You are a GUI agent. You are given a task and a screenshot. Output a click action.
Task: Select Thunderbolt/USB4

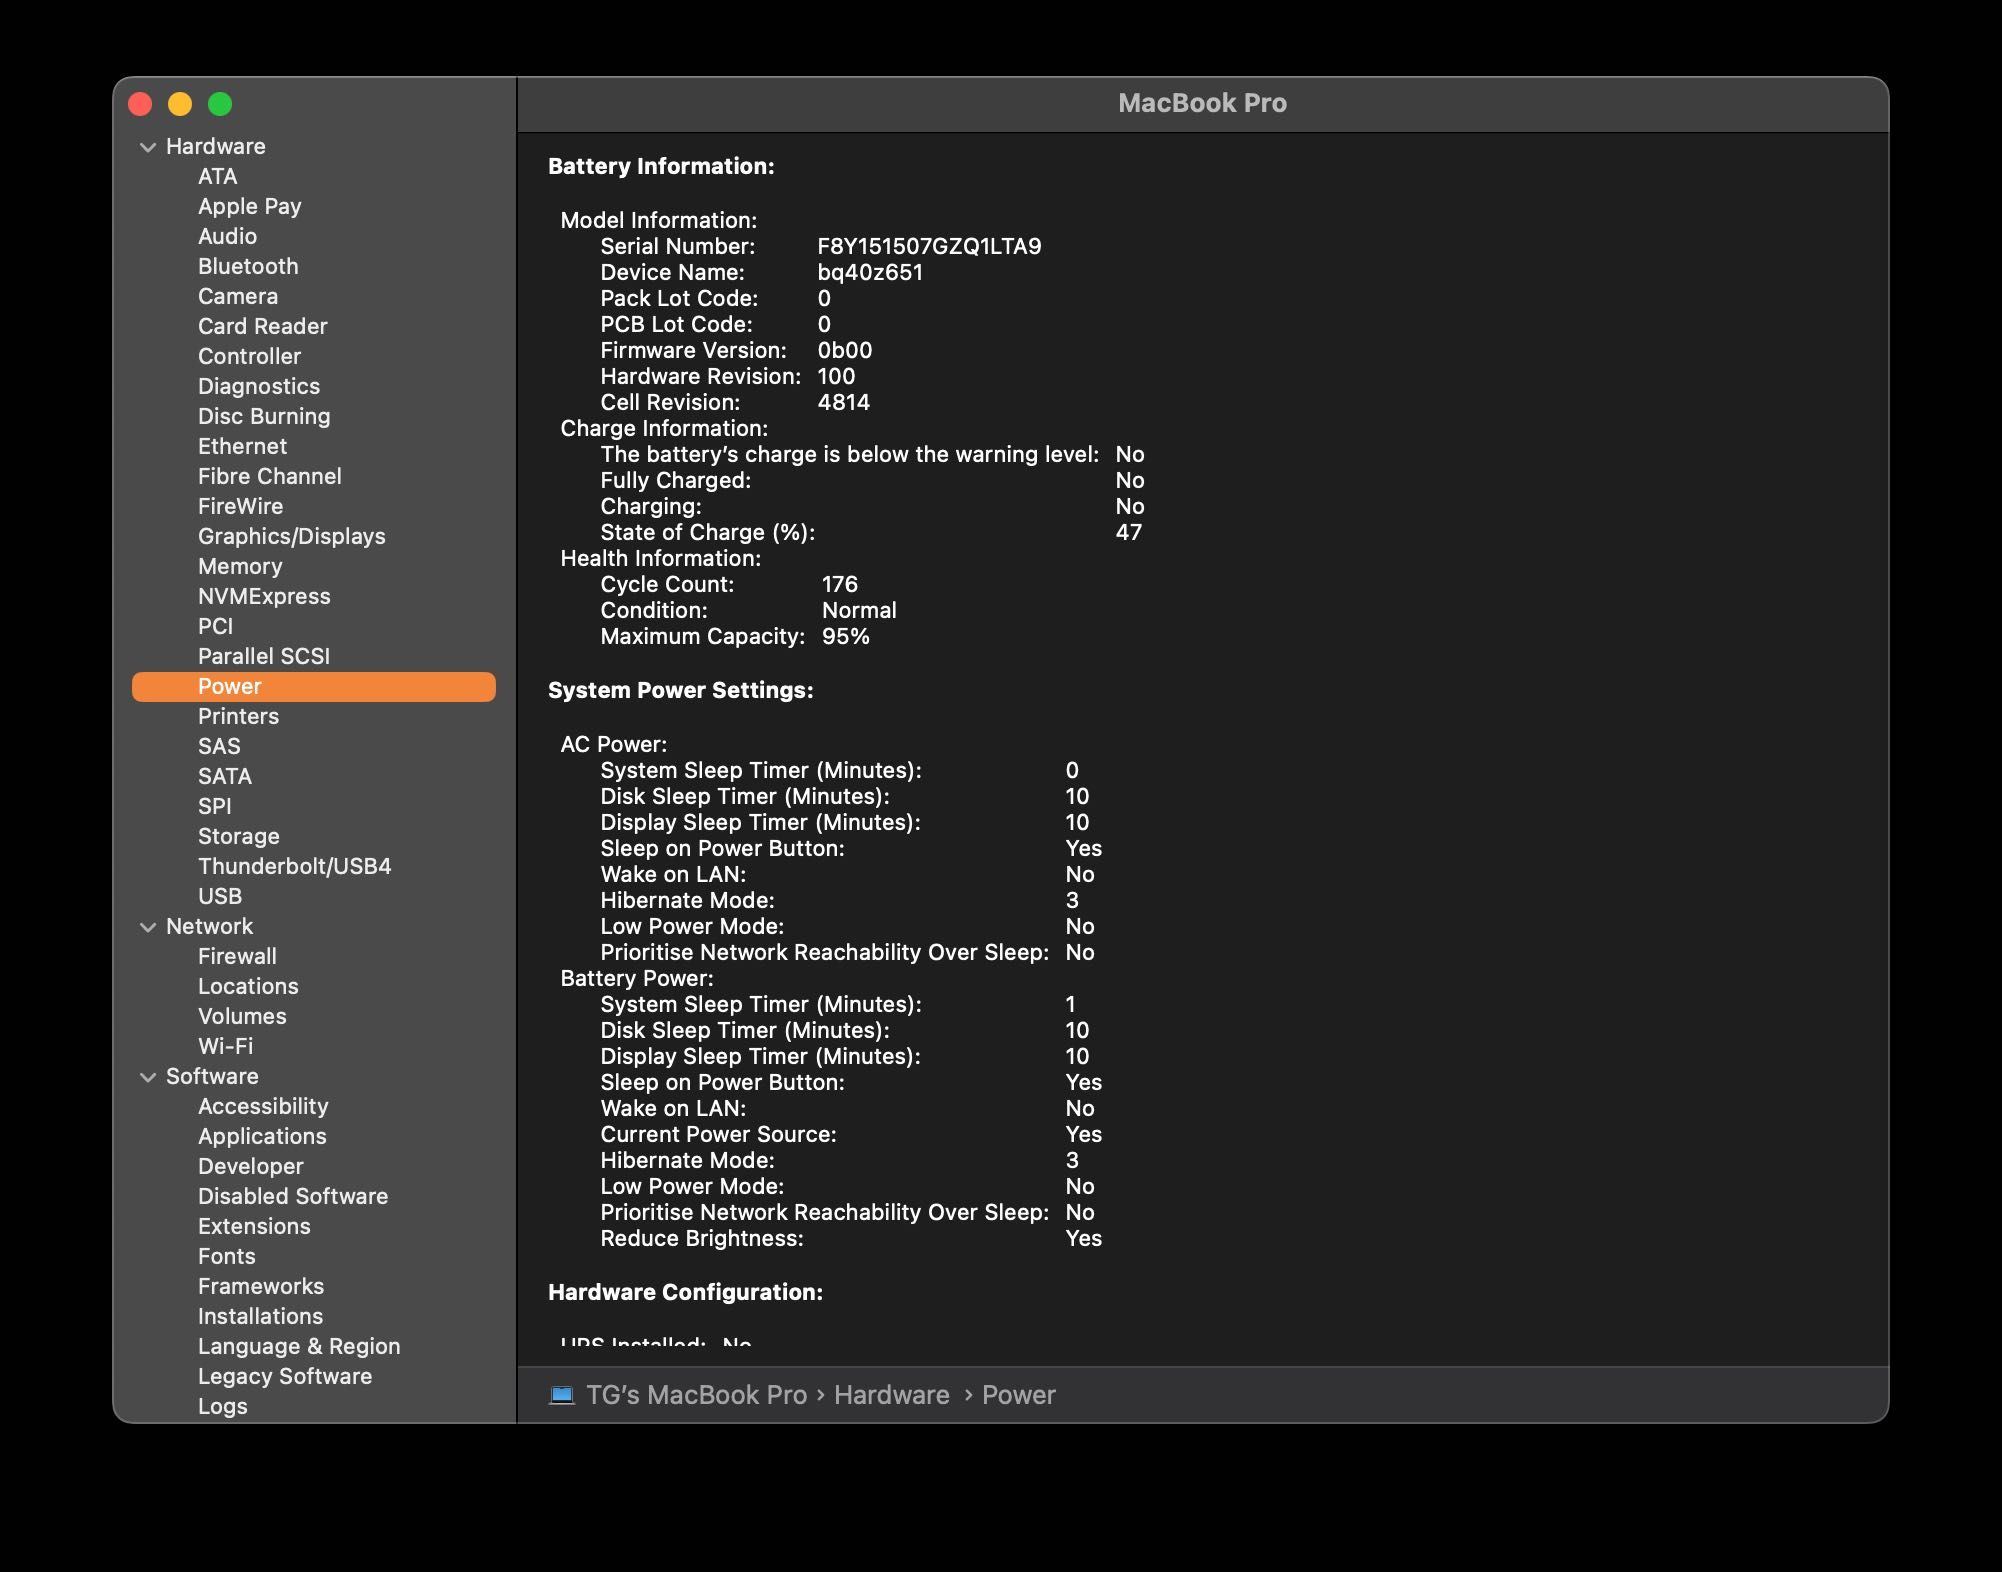tap(294, 866)
